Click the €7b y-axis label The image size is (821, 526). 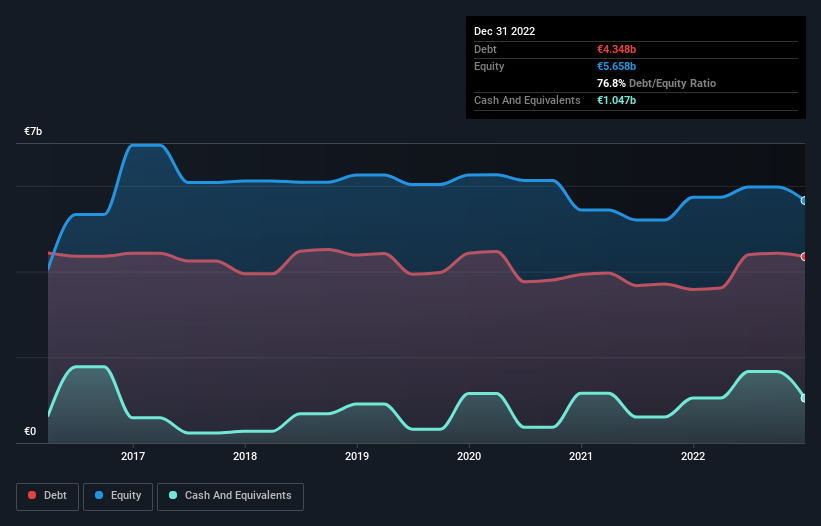click(33, 131)
